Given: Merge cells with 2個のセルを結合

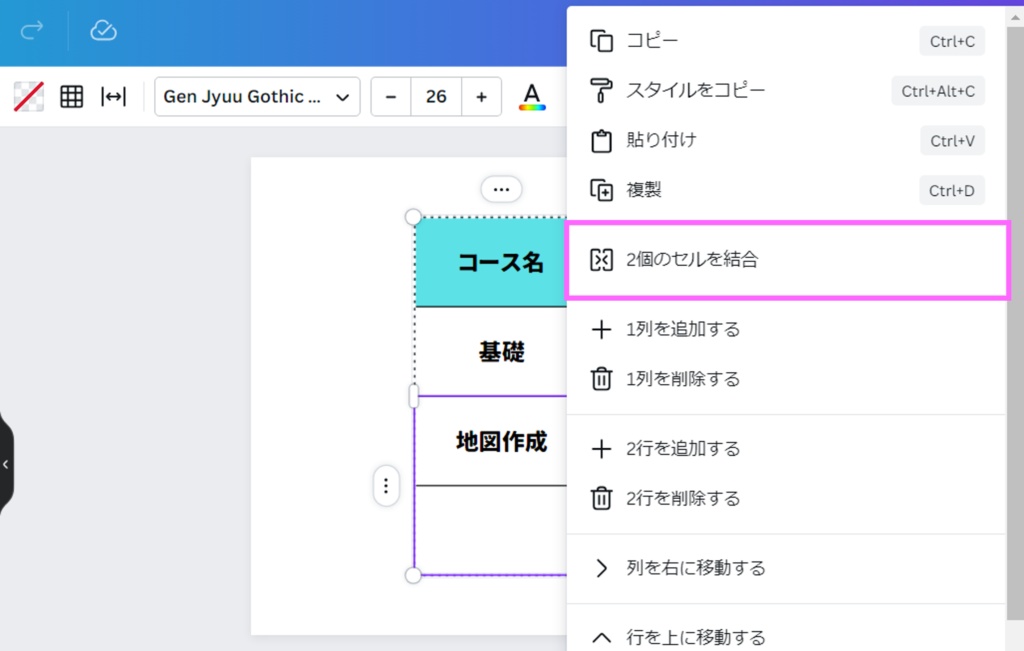Looking at the screenshot, I should point(692,260).
